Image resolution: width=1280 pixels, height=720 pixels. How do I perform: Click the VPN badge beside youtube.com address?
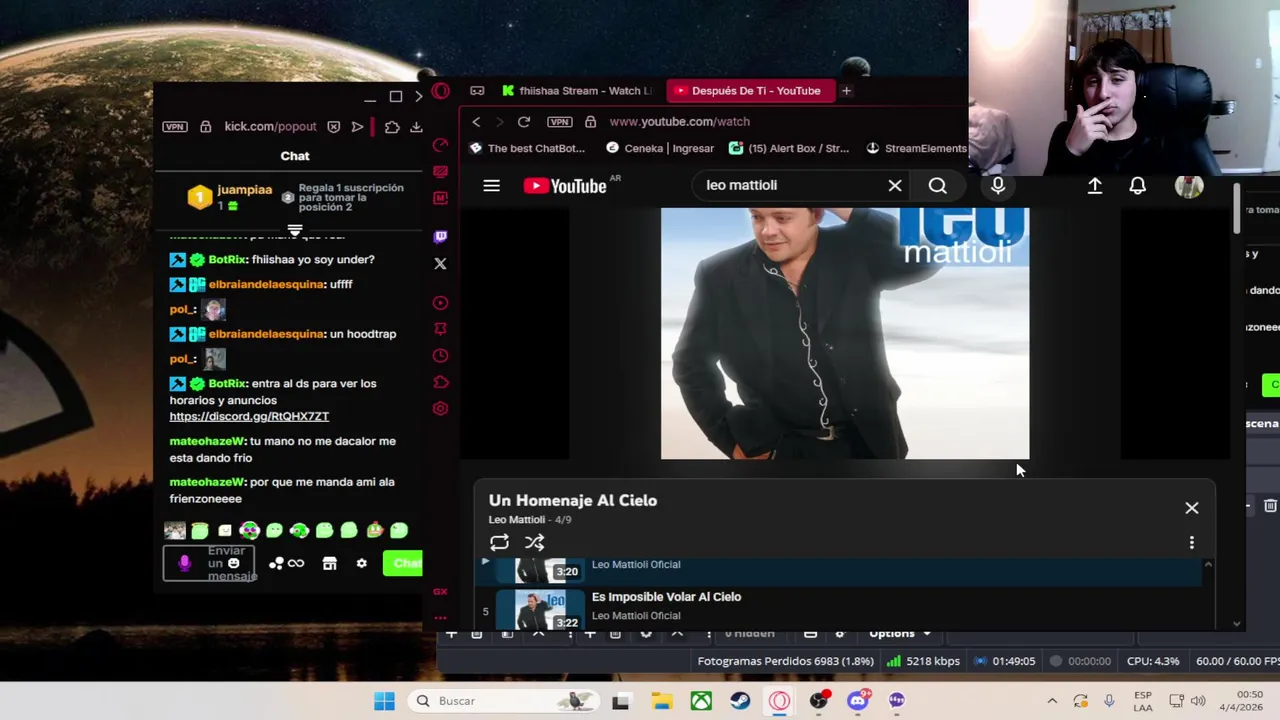[x=560, y=121]
